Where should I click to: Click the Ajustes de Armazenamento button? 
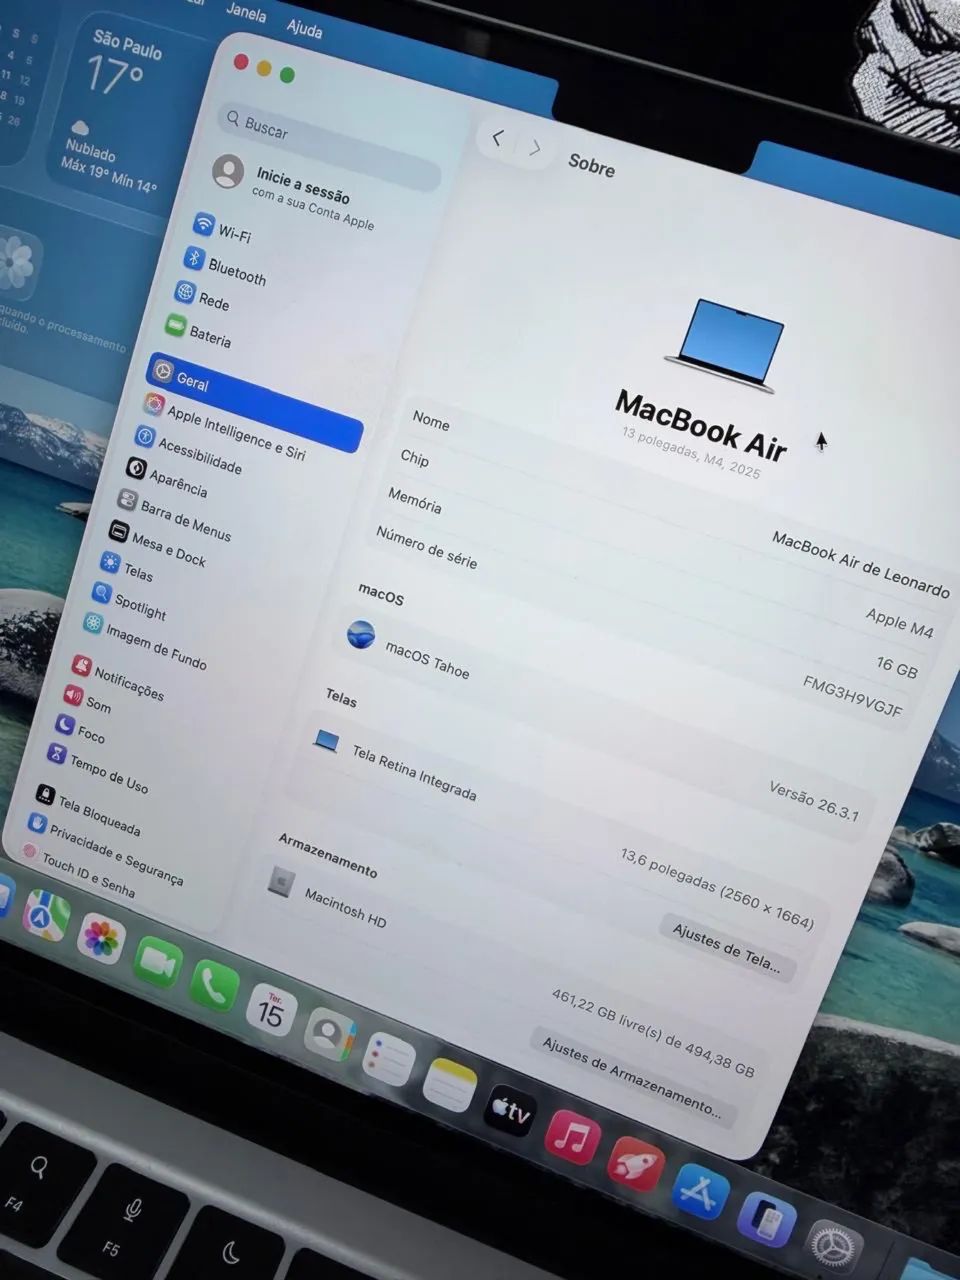coord(632,1077)
